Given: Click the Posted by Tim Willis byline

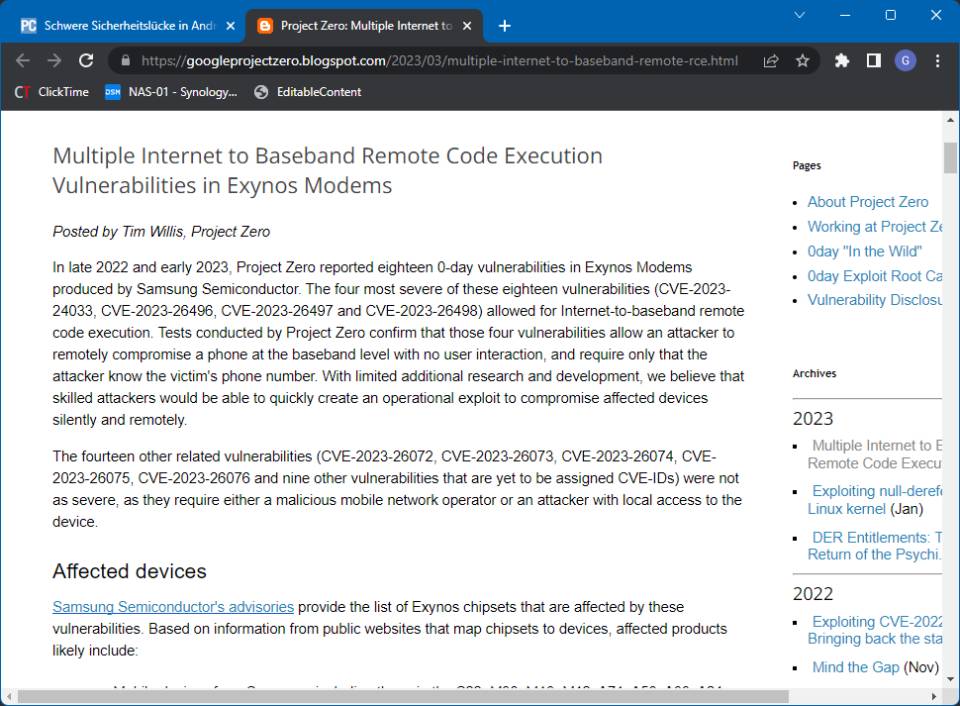Looking at the screenshot, I should (x=161, y=231).
